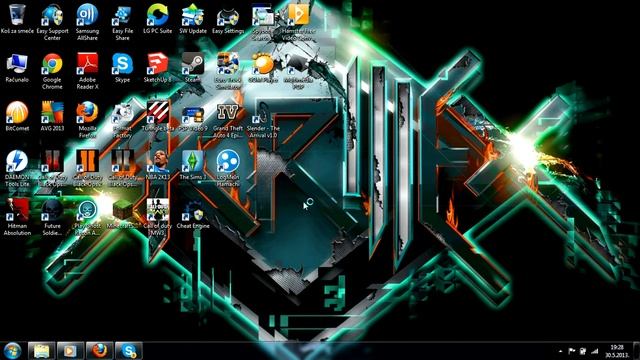This screenshot has width=640, height=360.
Task: Open Samsung AllShare desktop shortcut
Action: [x=87, y=22]
